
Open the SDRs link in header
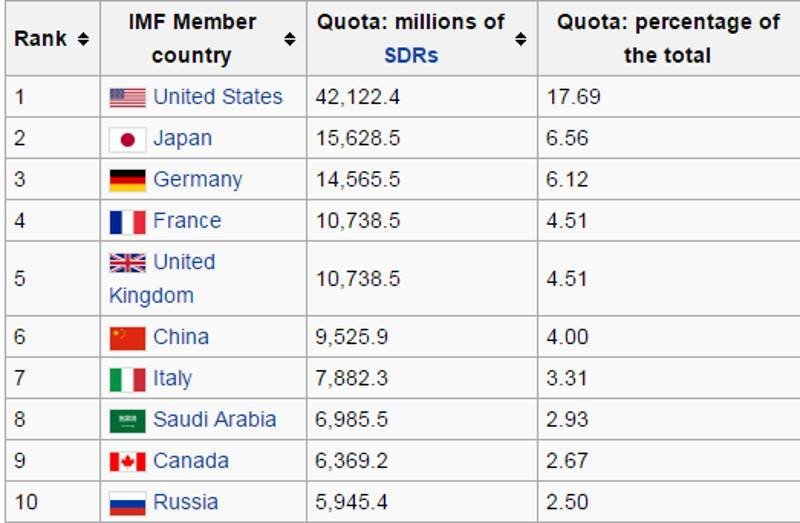[411, 55]
